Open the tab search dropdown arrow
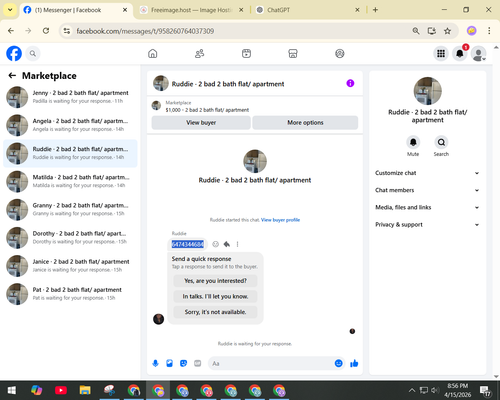 pos(10,10)
